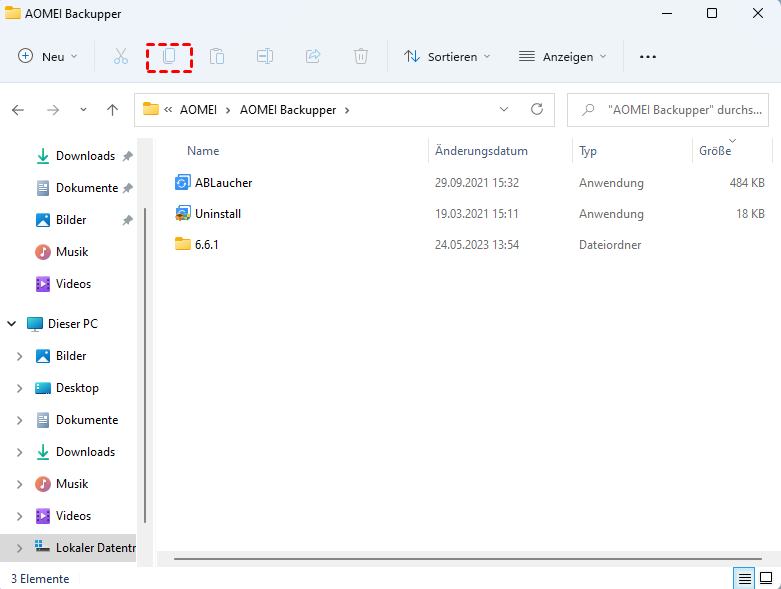Open Videos in quick access
The width and height of the screenshot is (781, 589).
coord(73,284)
